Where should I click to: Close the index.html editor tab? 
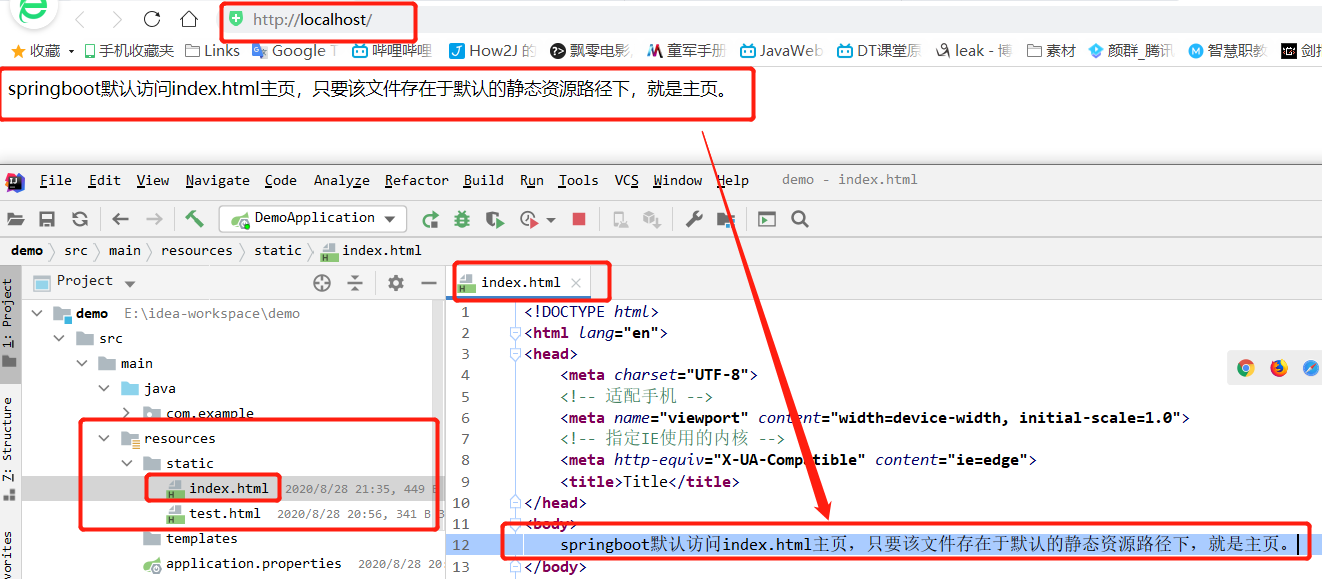coord(576,283)
